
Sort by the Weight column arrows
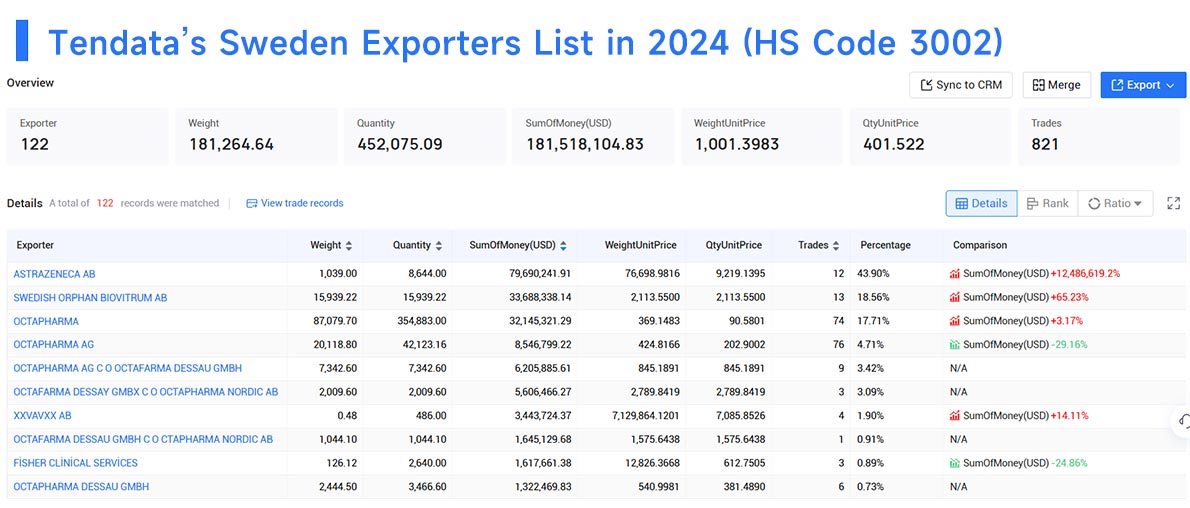coord(349,246)
